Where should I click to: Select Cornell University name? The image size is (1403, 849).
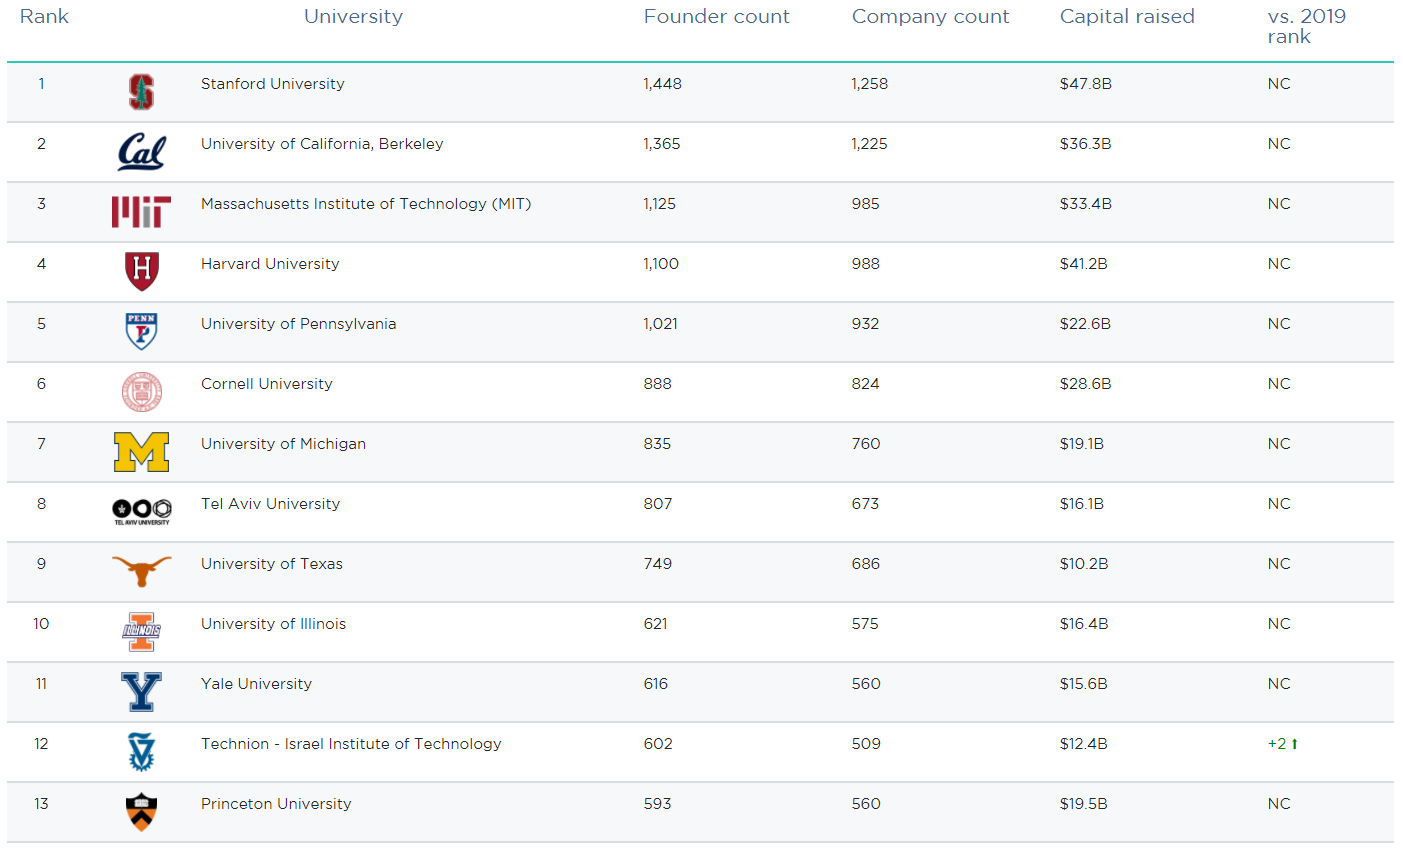coord(266,384)
